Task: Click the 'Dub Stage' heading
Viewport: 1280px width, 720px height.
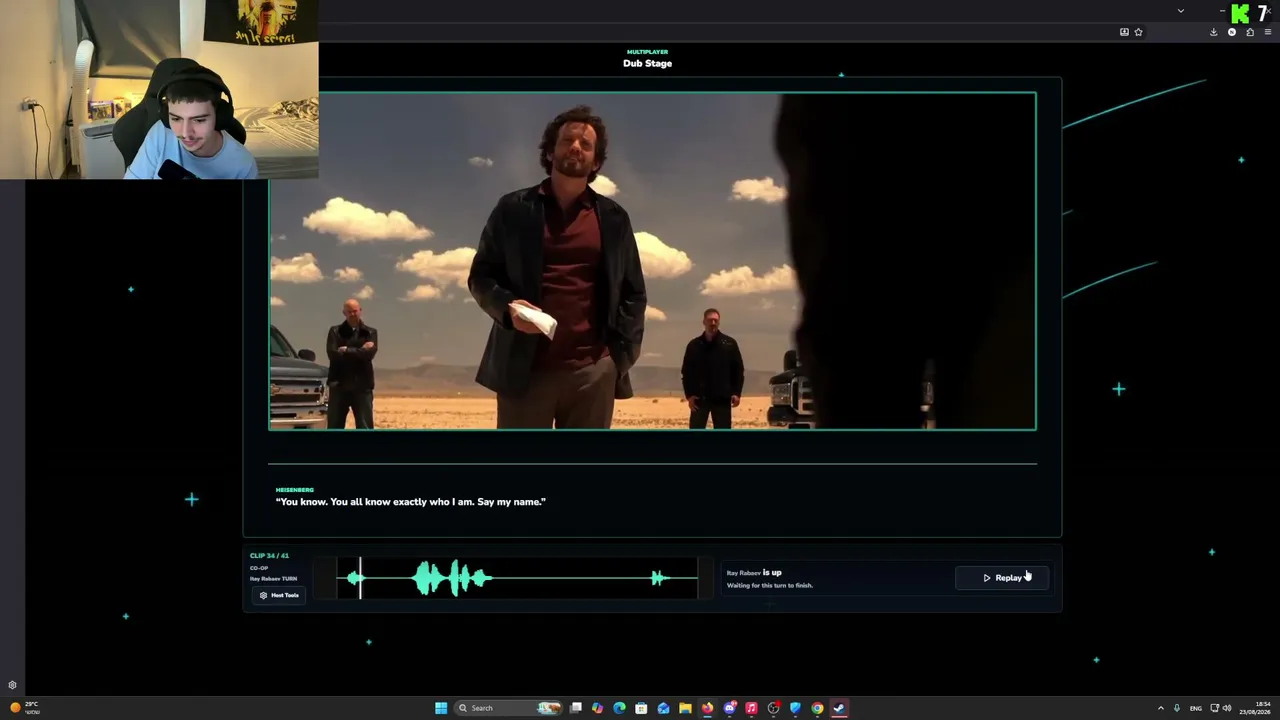Action: pyautogui.click(x=647, y=63)
